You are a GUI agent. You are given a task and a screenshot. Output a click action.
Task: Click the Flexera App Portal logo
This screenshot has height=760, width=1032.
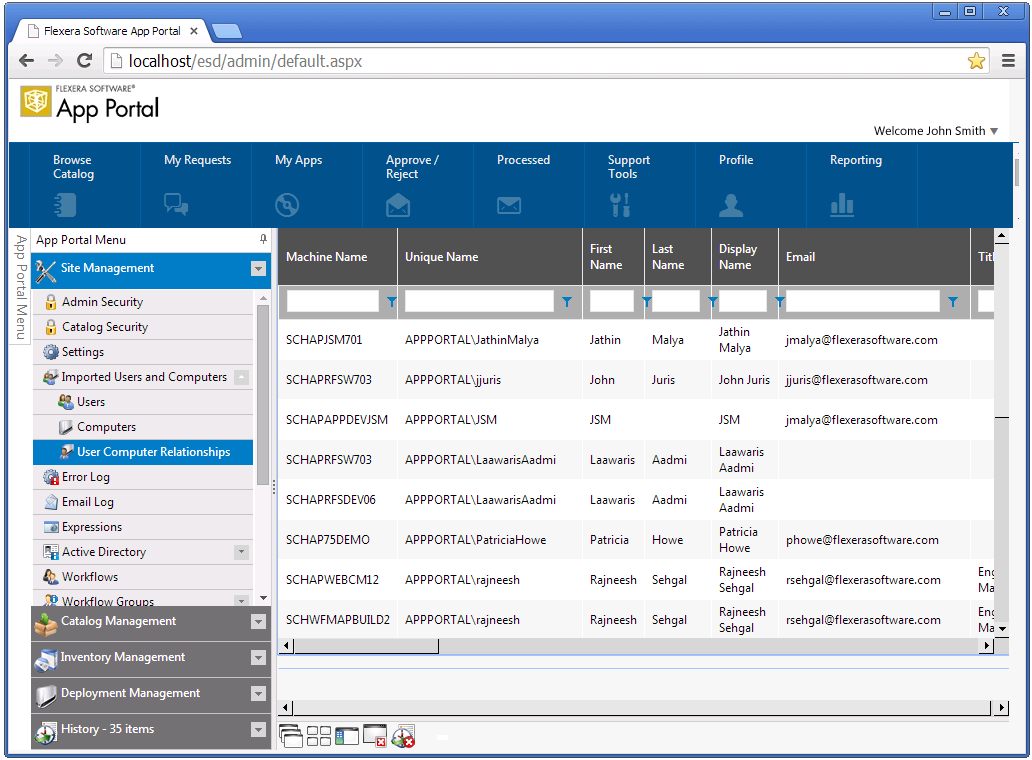[90, 104]
